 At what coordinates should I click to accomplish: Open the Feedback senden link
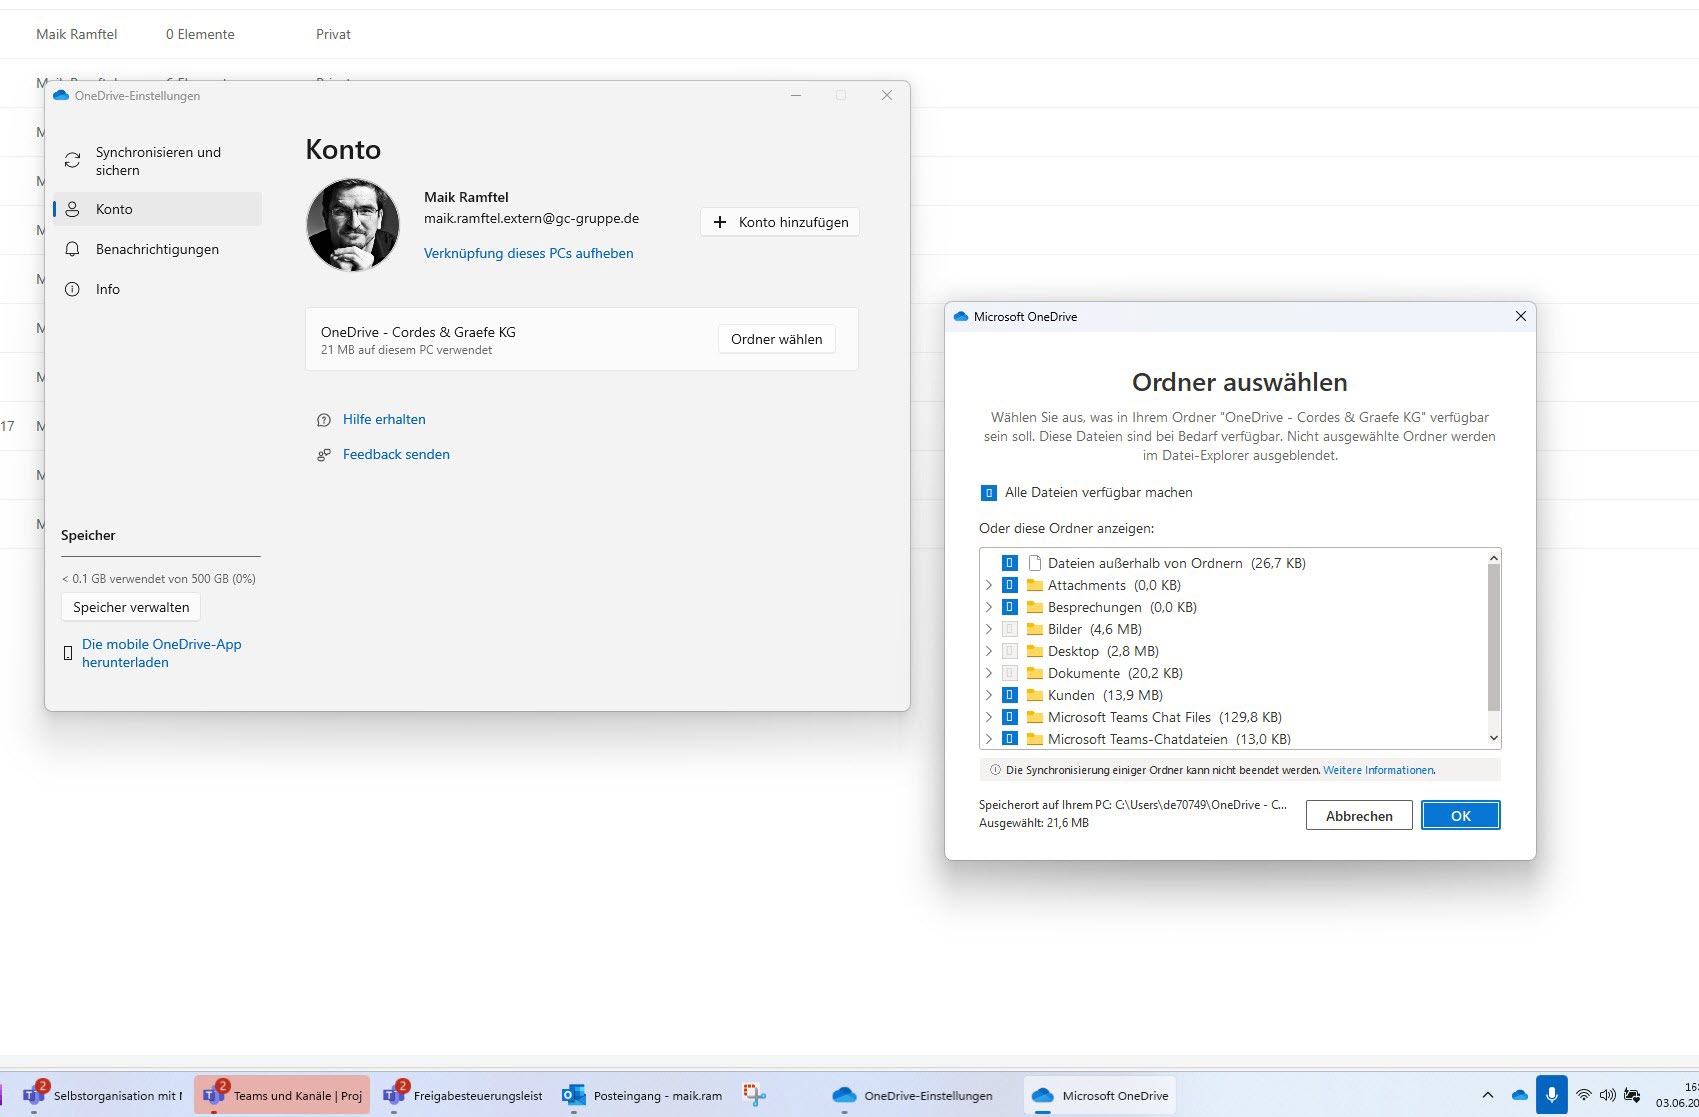(396, 454)
